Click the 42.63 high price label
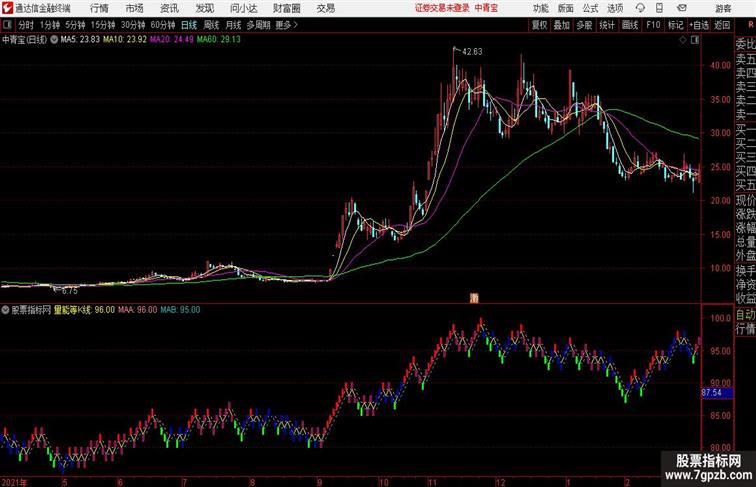 (x=472, y=52)
